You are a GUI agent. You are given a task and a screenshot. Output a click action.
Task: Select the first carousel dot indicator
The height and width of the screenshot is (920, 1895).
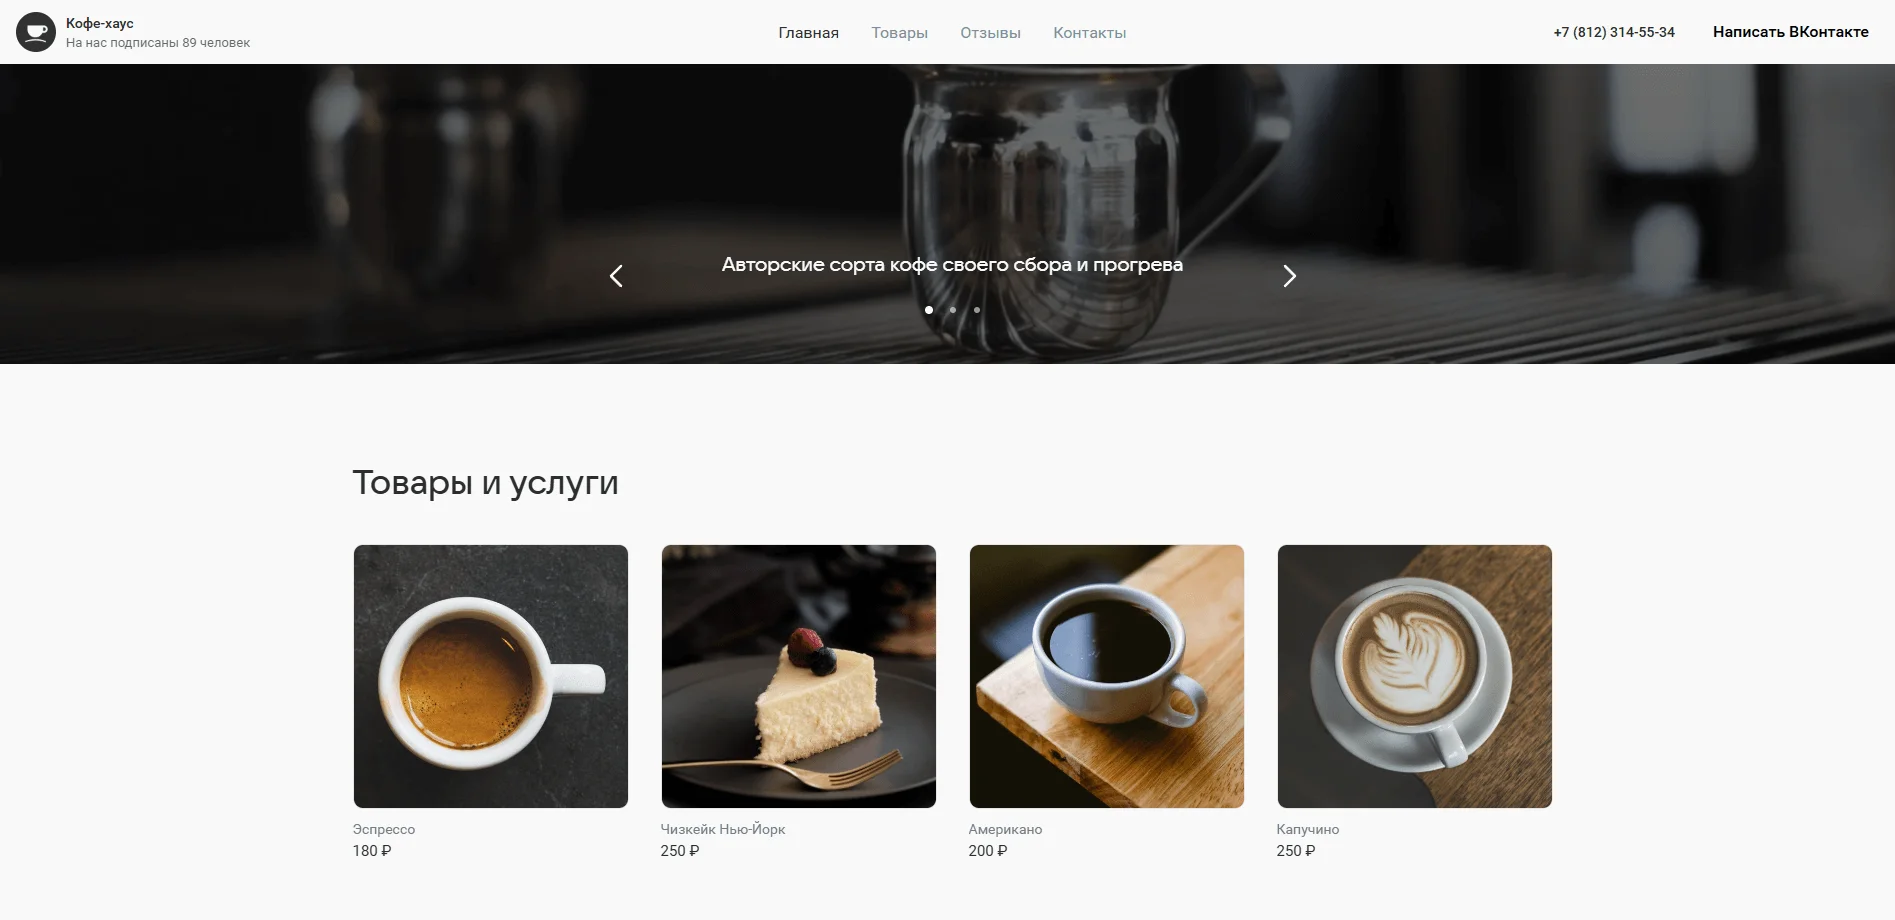[929, 310]
